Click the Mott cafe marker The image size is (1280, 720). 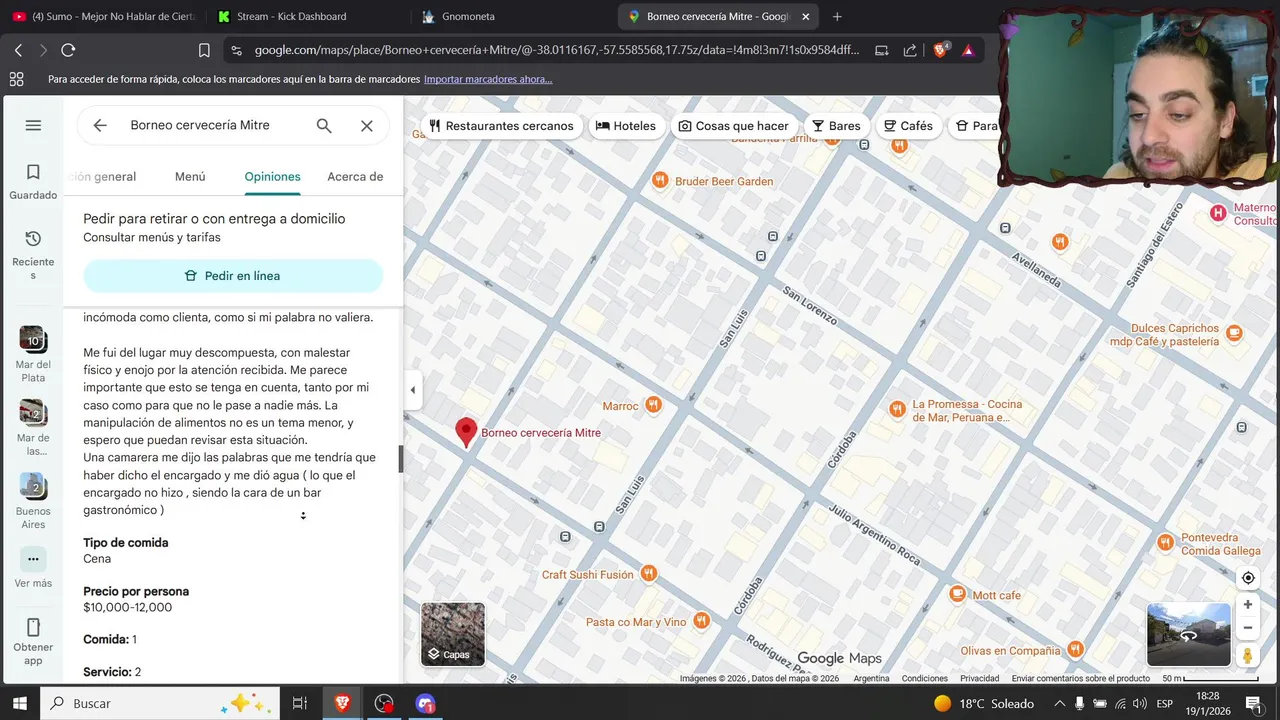point(958,594)
